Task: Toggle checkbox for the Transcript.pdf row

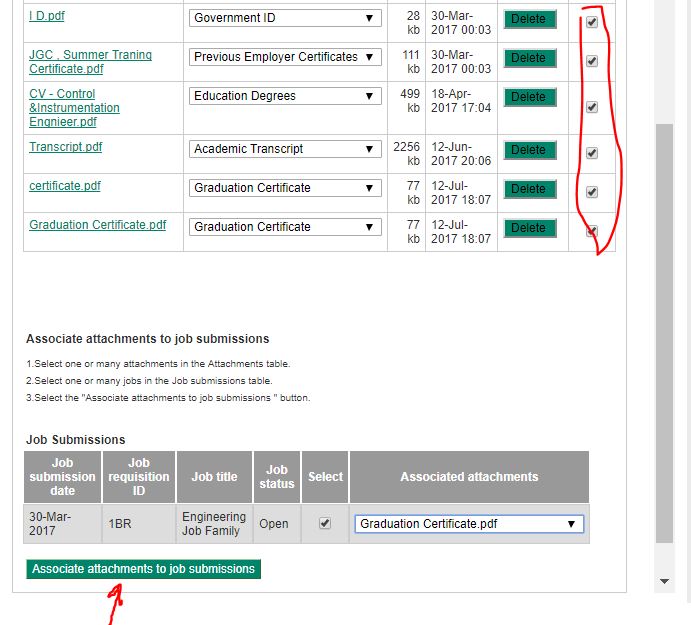Action: [x=592, y=153]
